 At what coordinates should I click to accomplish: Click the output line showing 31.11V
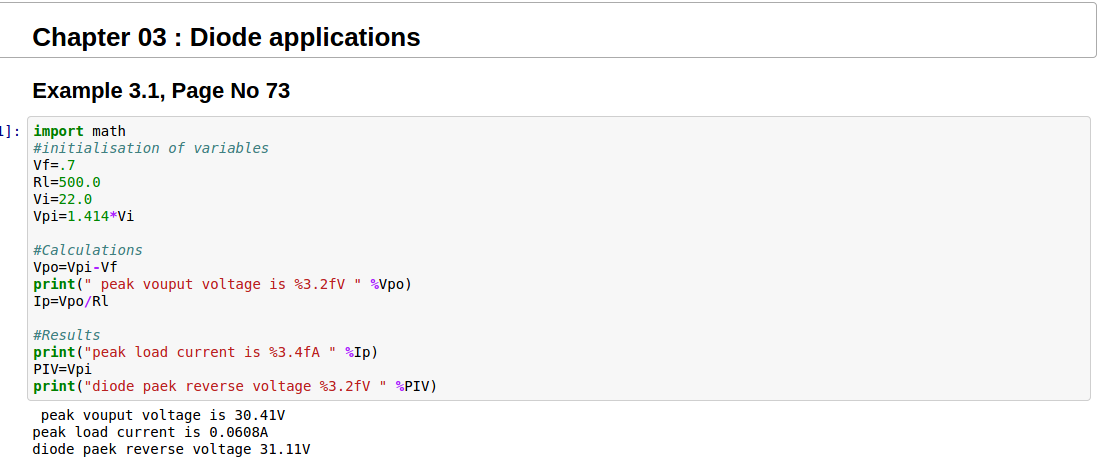(x=171, y=449)
